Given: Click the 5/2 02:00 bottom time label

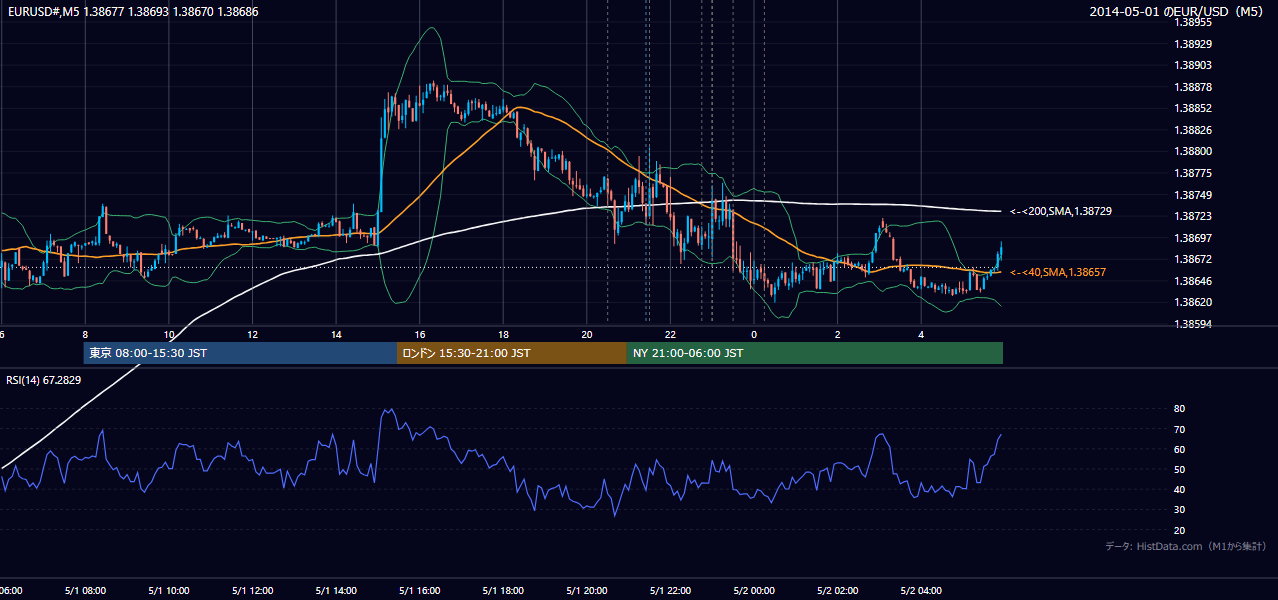Looking at the screenshot, I should tap(838, 590).
